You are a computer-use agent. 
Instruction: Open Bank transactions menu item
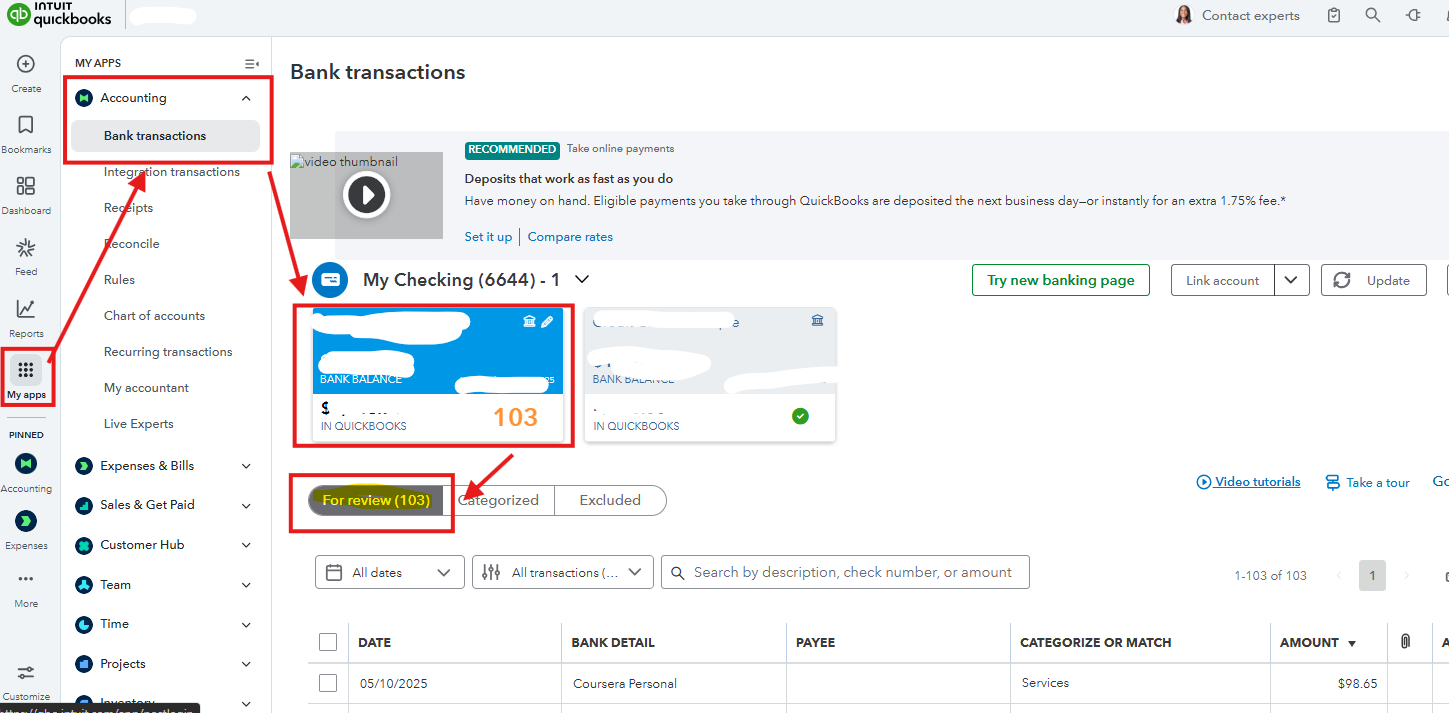(x=165, y=136)
